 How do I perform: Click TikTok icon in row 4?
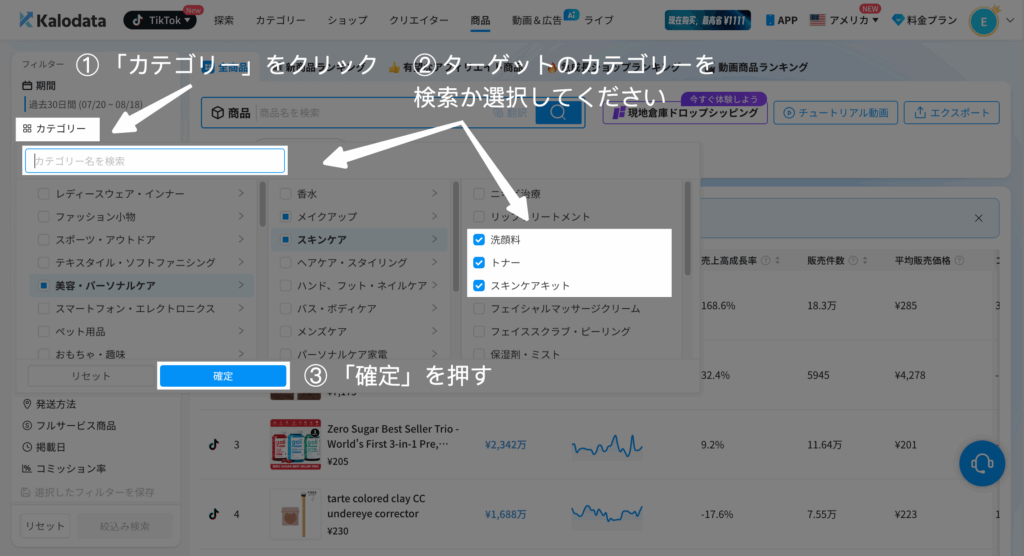pyautogui.click(x=214, y=514)
